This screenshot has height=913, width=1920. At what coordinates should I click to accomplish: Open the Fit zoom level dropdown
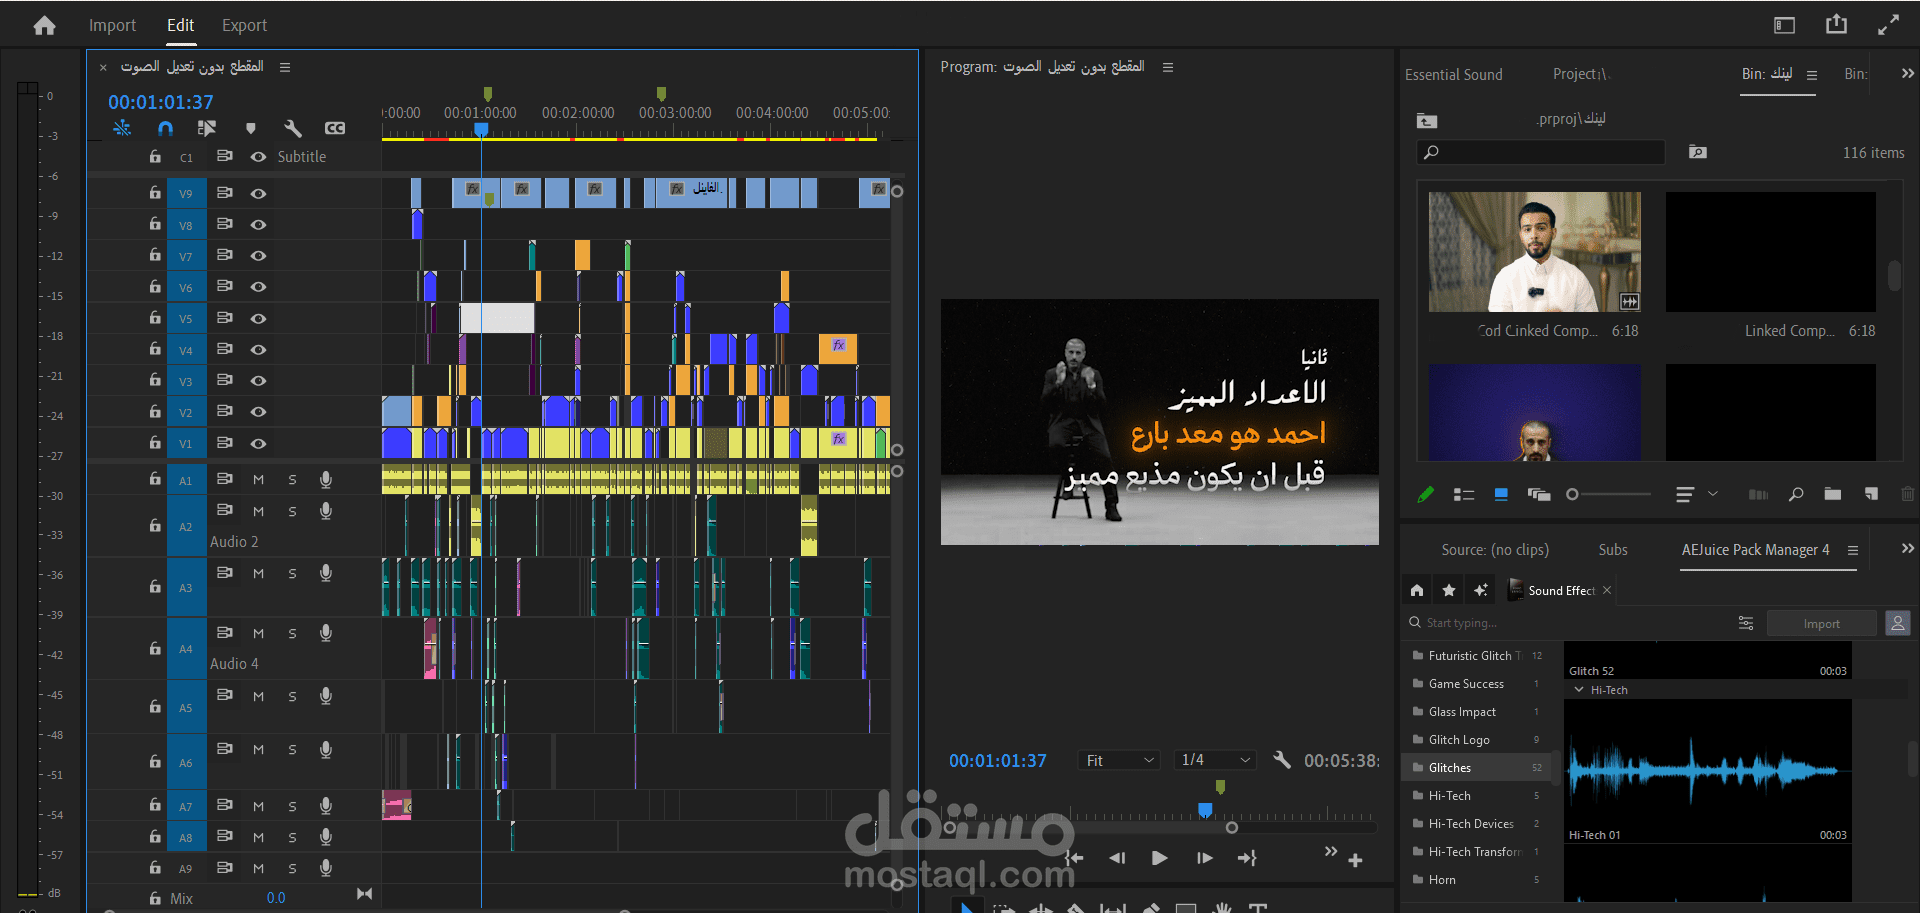[1119, 760]
